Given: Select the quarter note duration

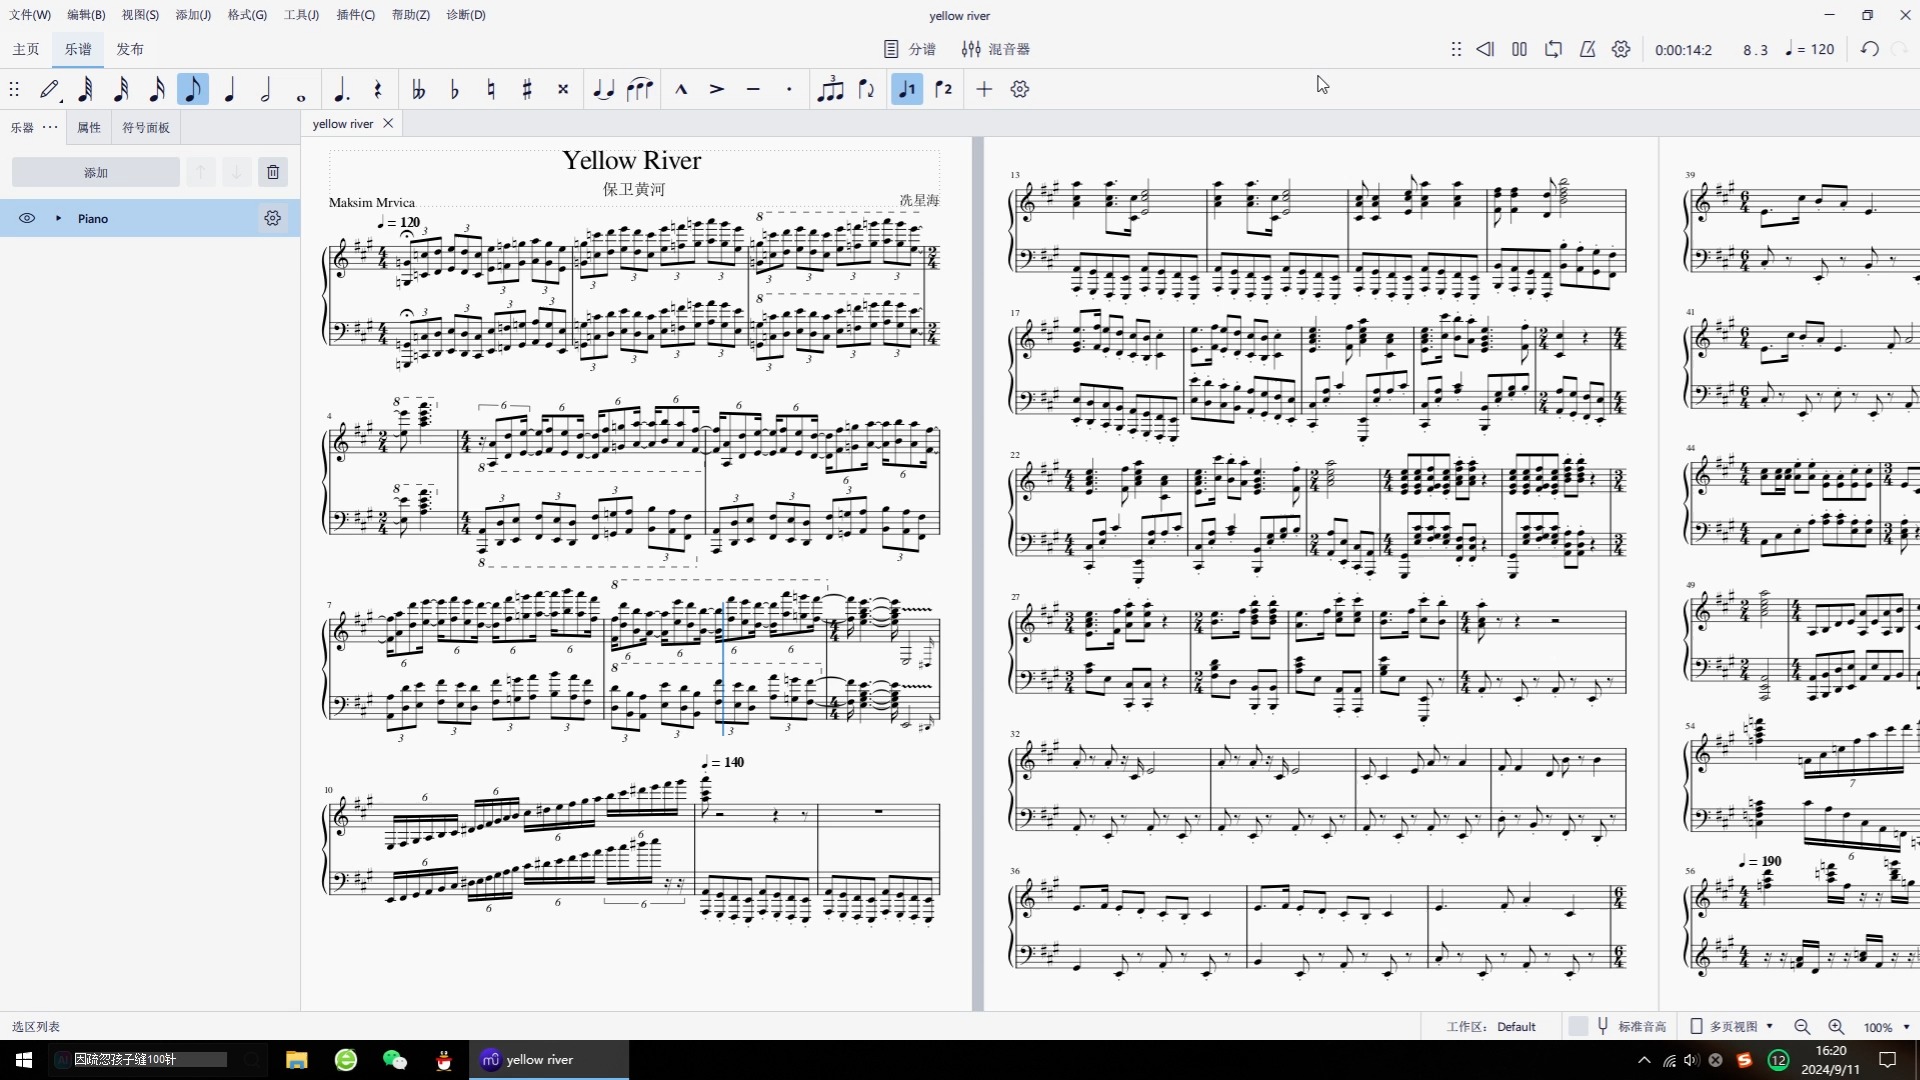Looking at the screenshot, I should pos(230,89).
